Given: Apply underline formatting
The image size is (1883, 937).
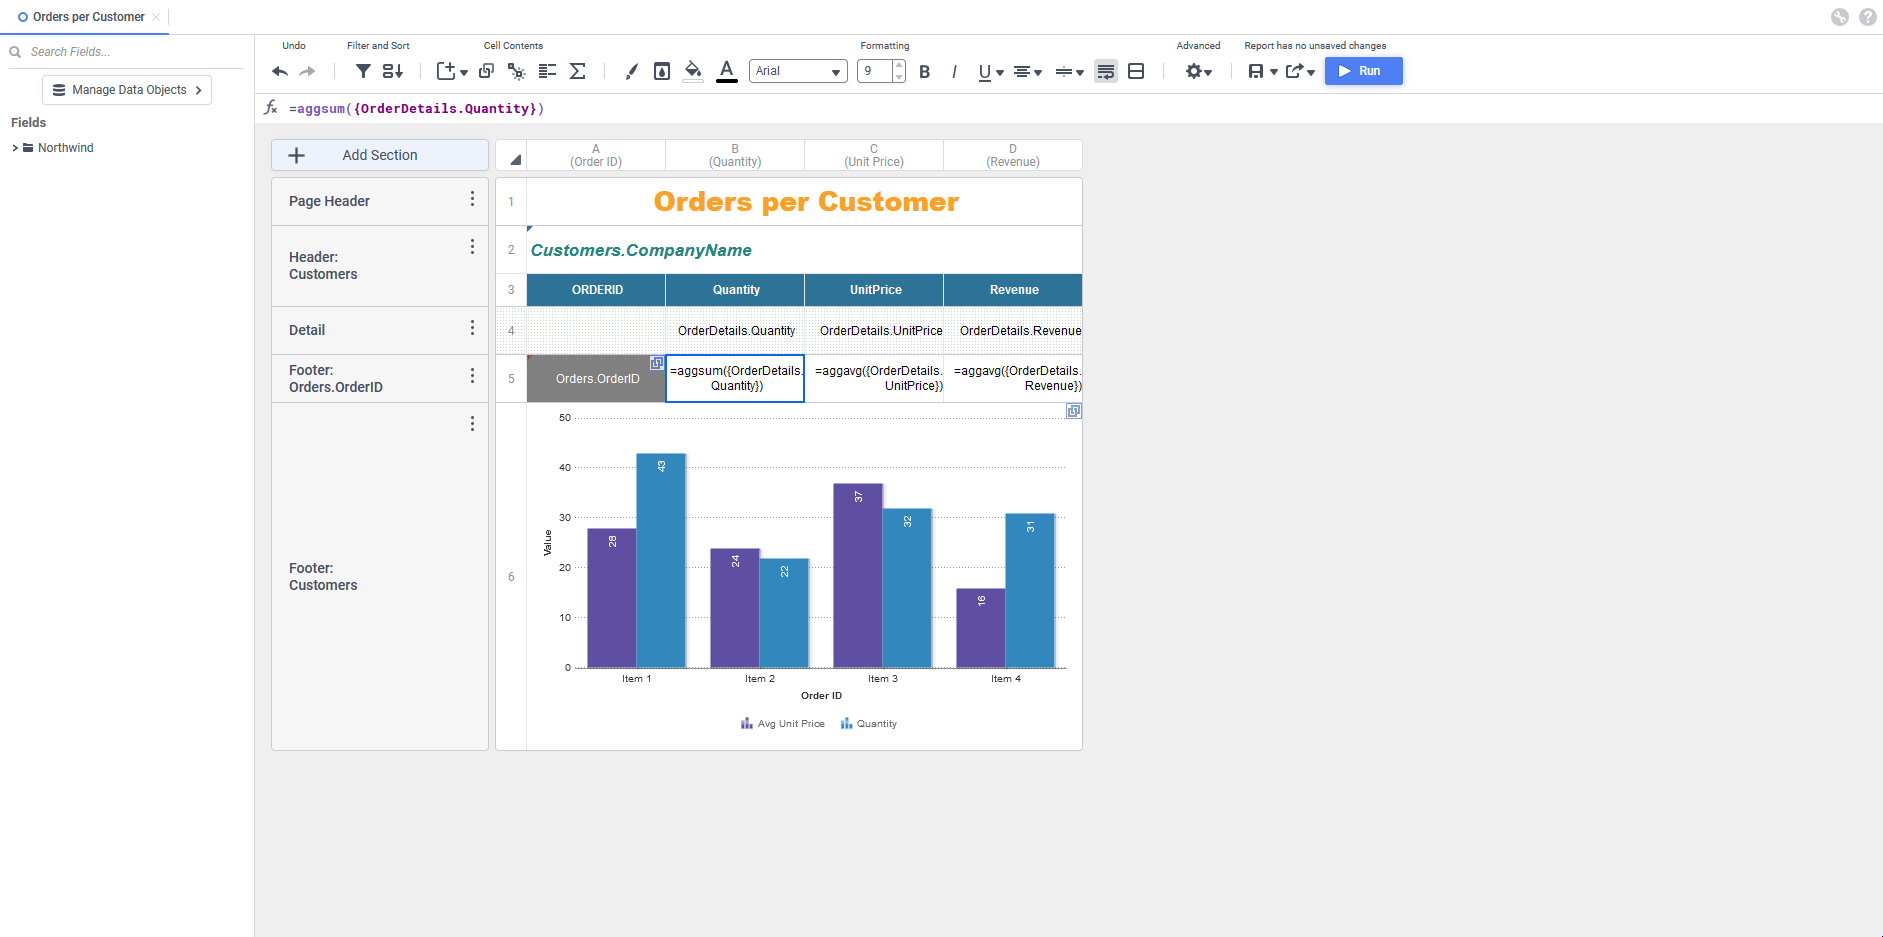Looking at the screenshot, I should pyautogui.click(x=985, y=72).
